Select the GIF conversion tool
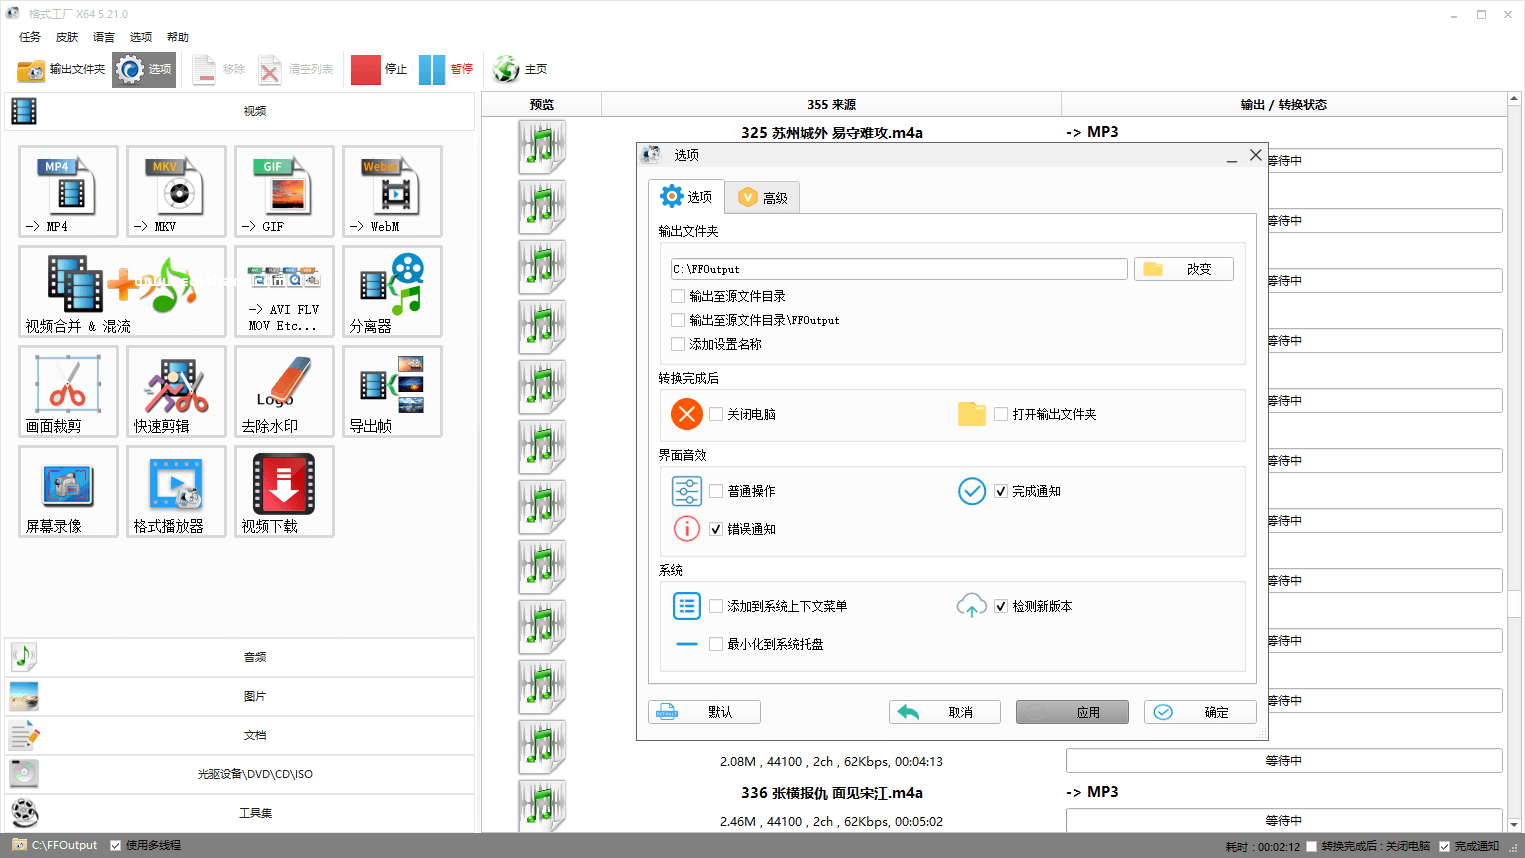This screenshot has height=858, width=1525. [x=284, y=191]
